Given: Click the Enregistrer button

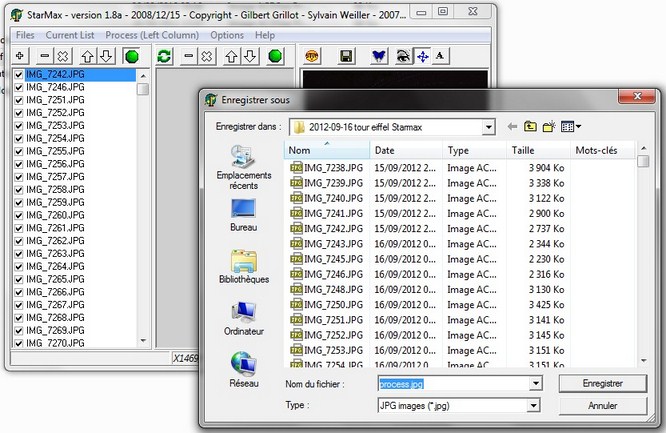Looking at the screenshot, I should [603, 384].
